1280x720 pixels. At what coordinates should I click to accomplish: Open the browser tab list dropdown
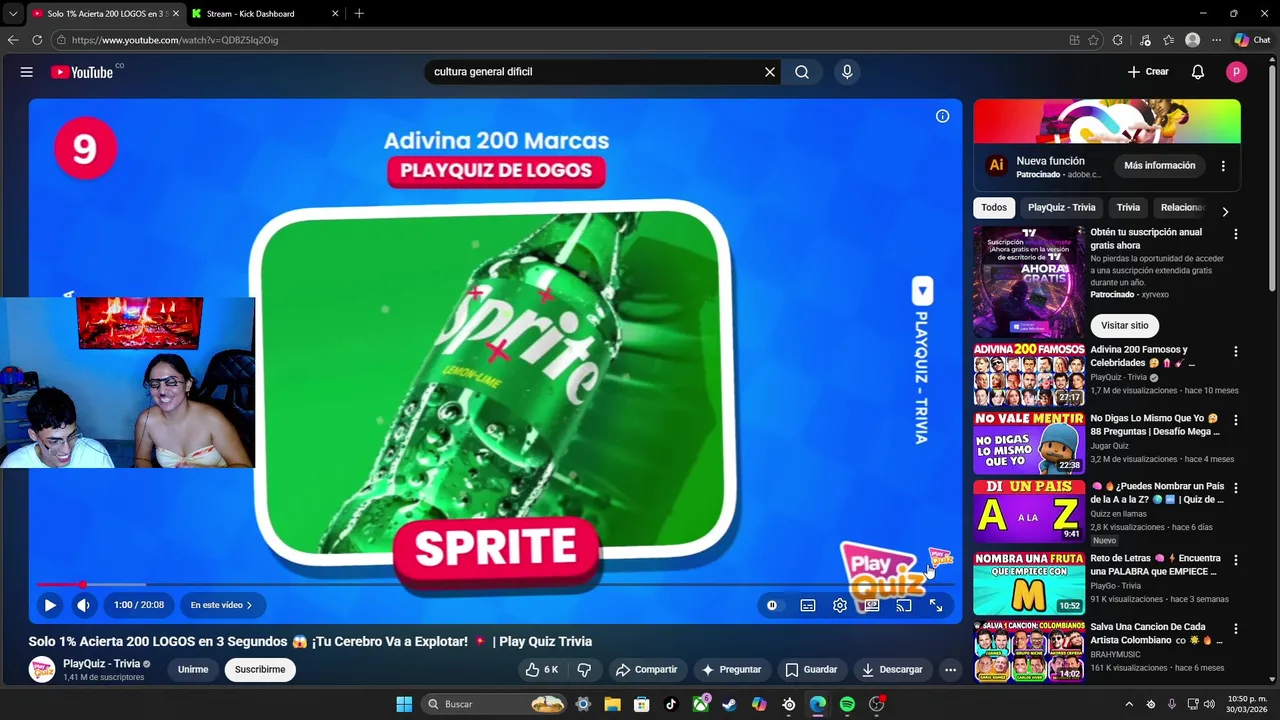(x=12, y=14)
